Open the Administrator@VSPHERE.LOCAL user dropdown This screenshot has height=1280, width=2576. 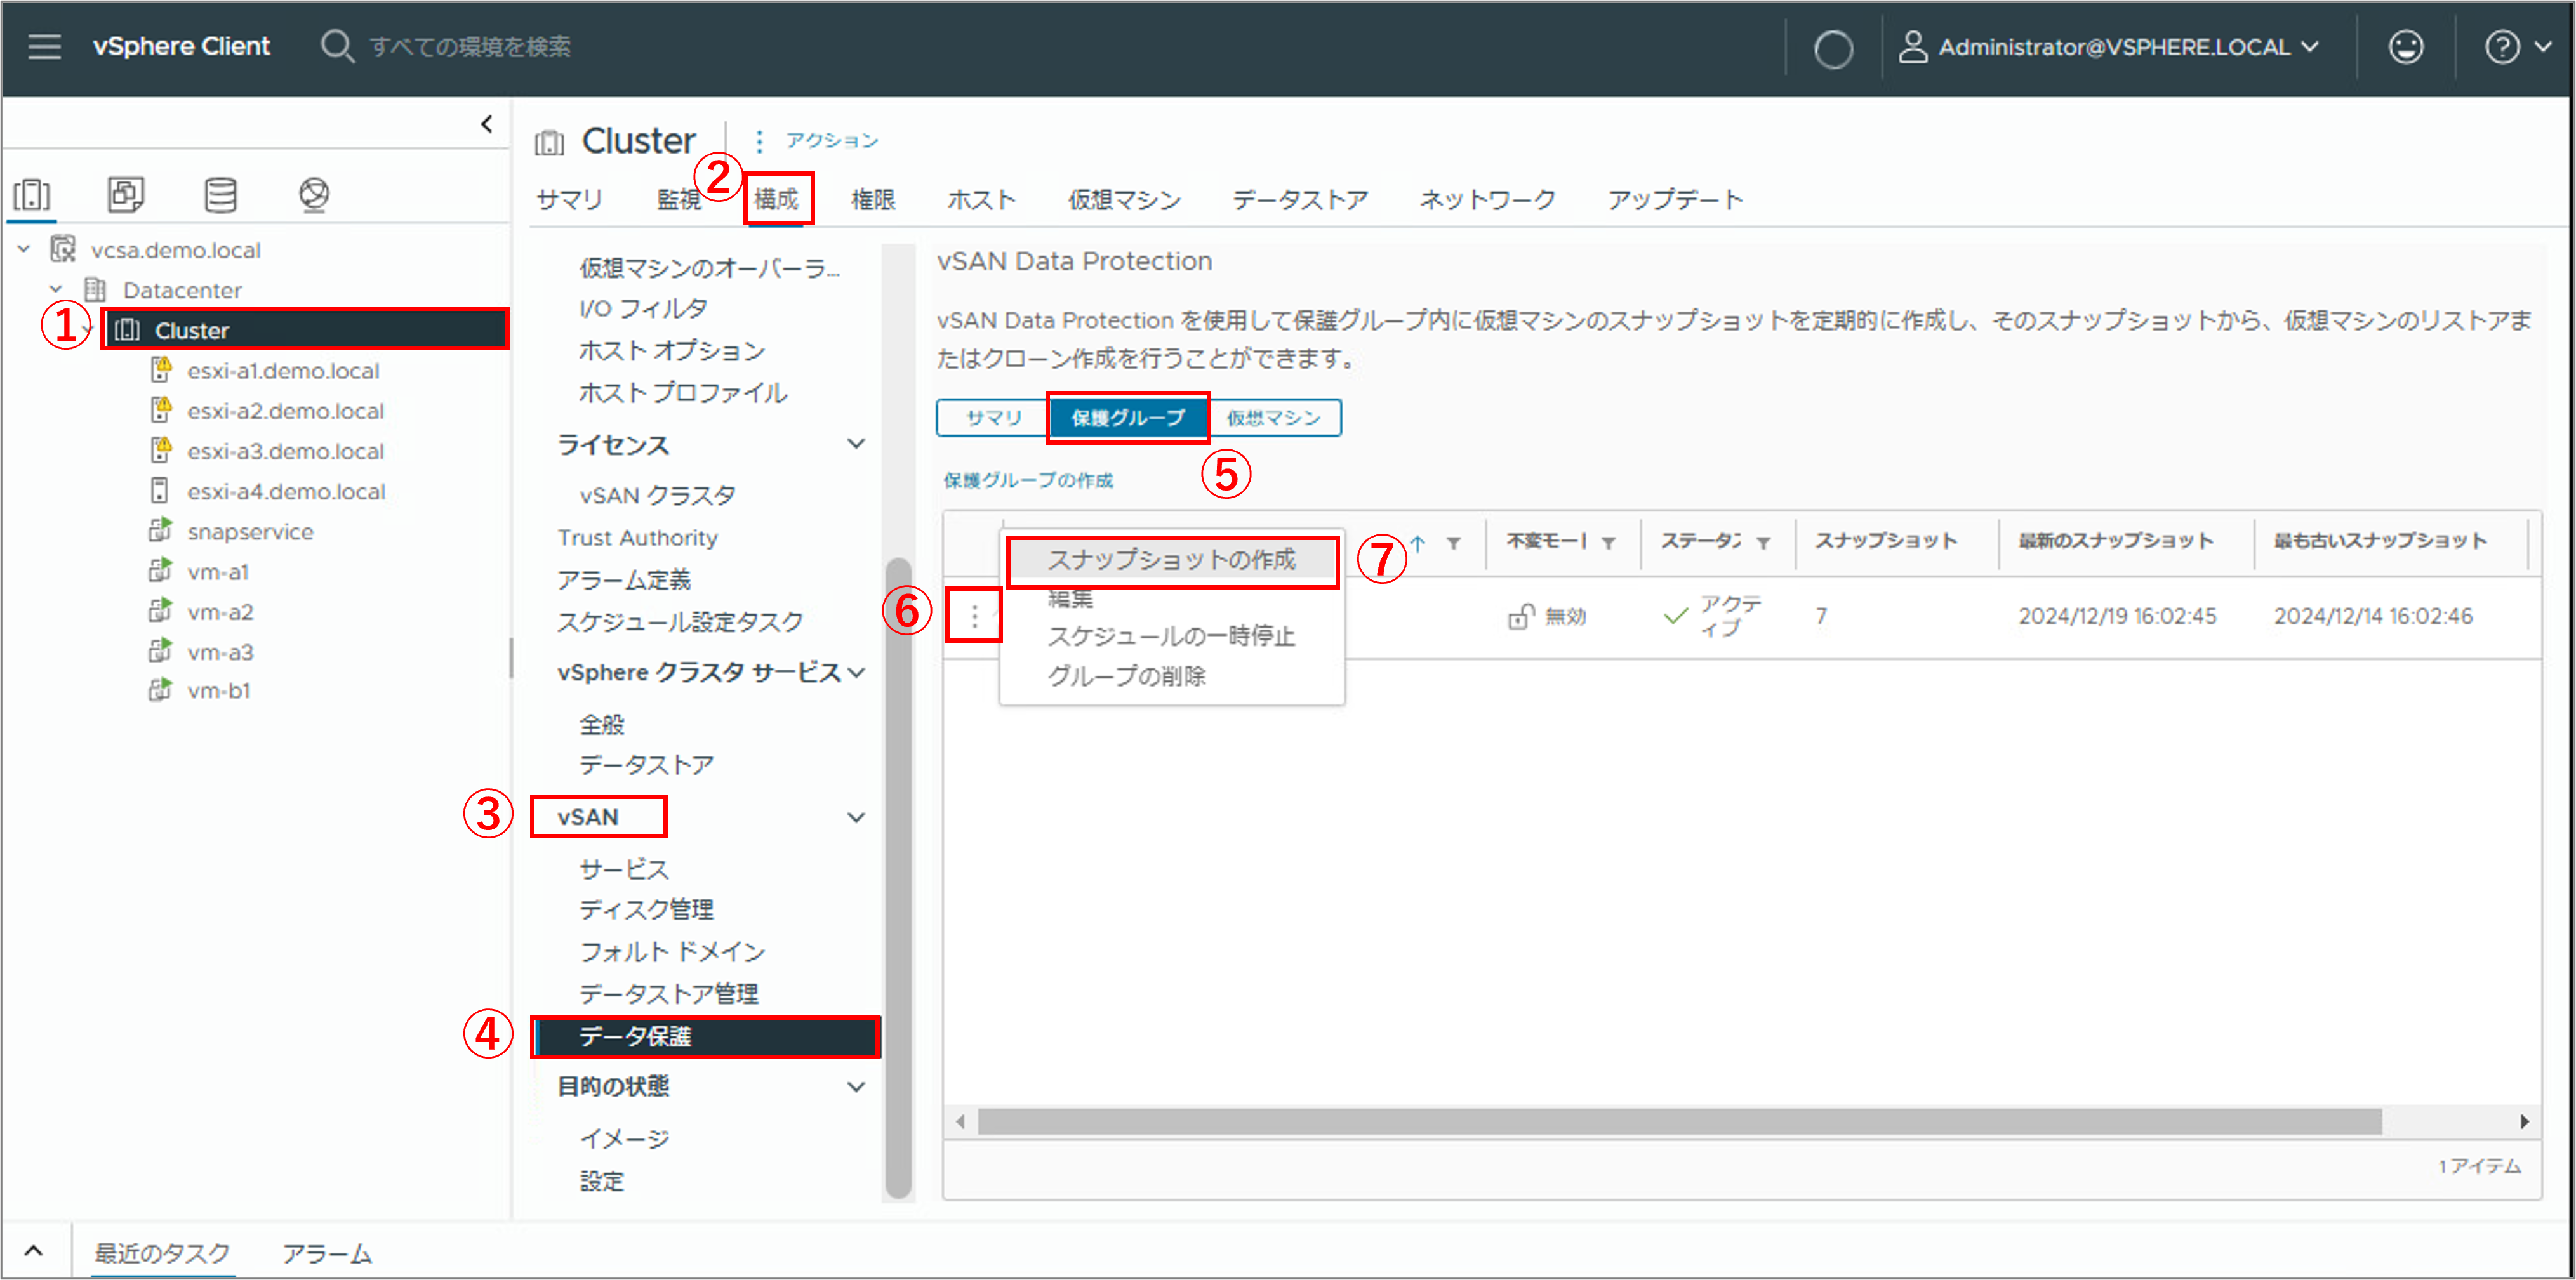tap(2128, 47)
